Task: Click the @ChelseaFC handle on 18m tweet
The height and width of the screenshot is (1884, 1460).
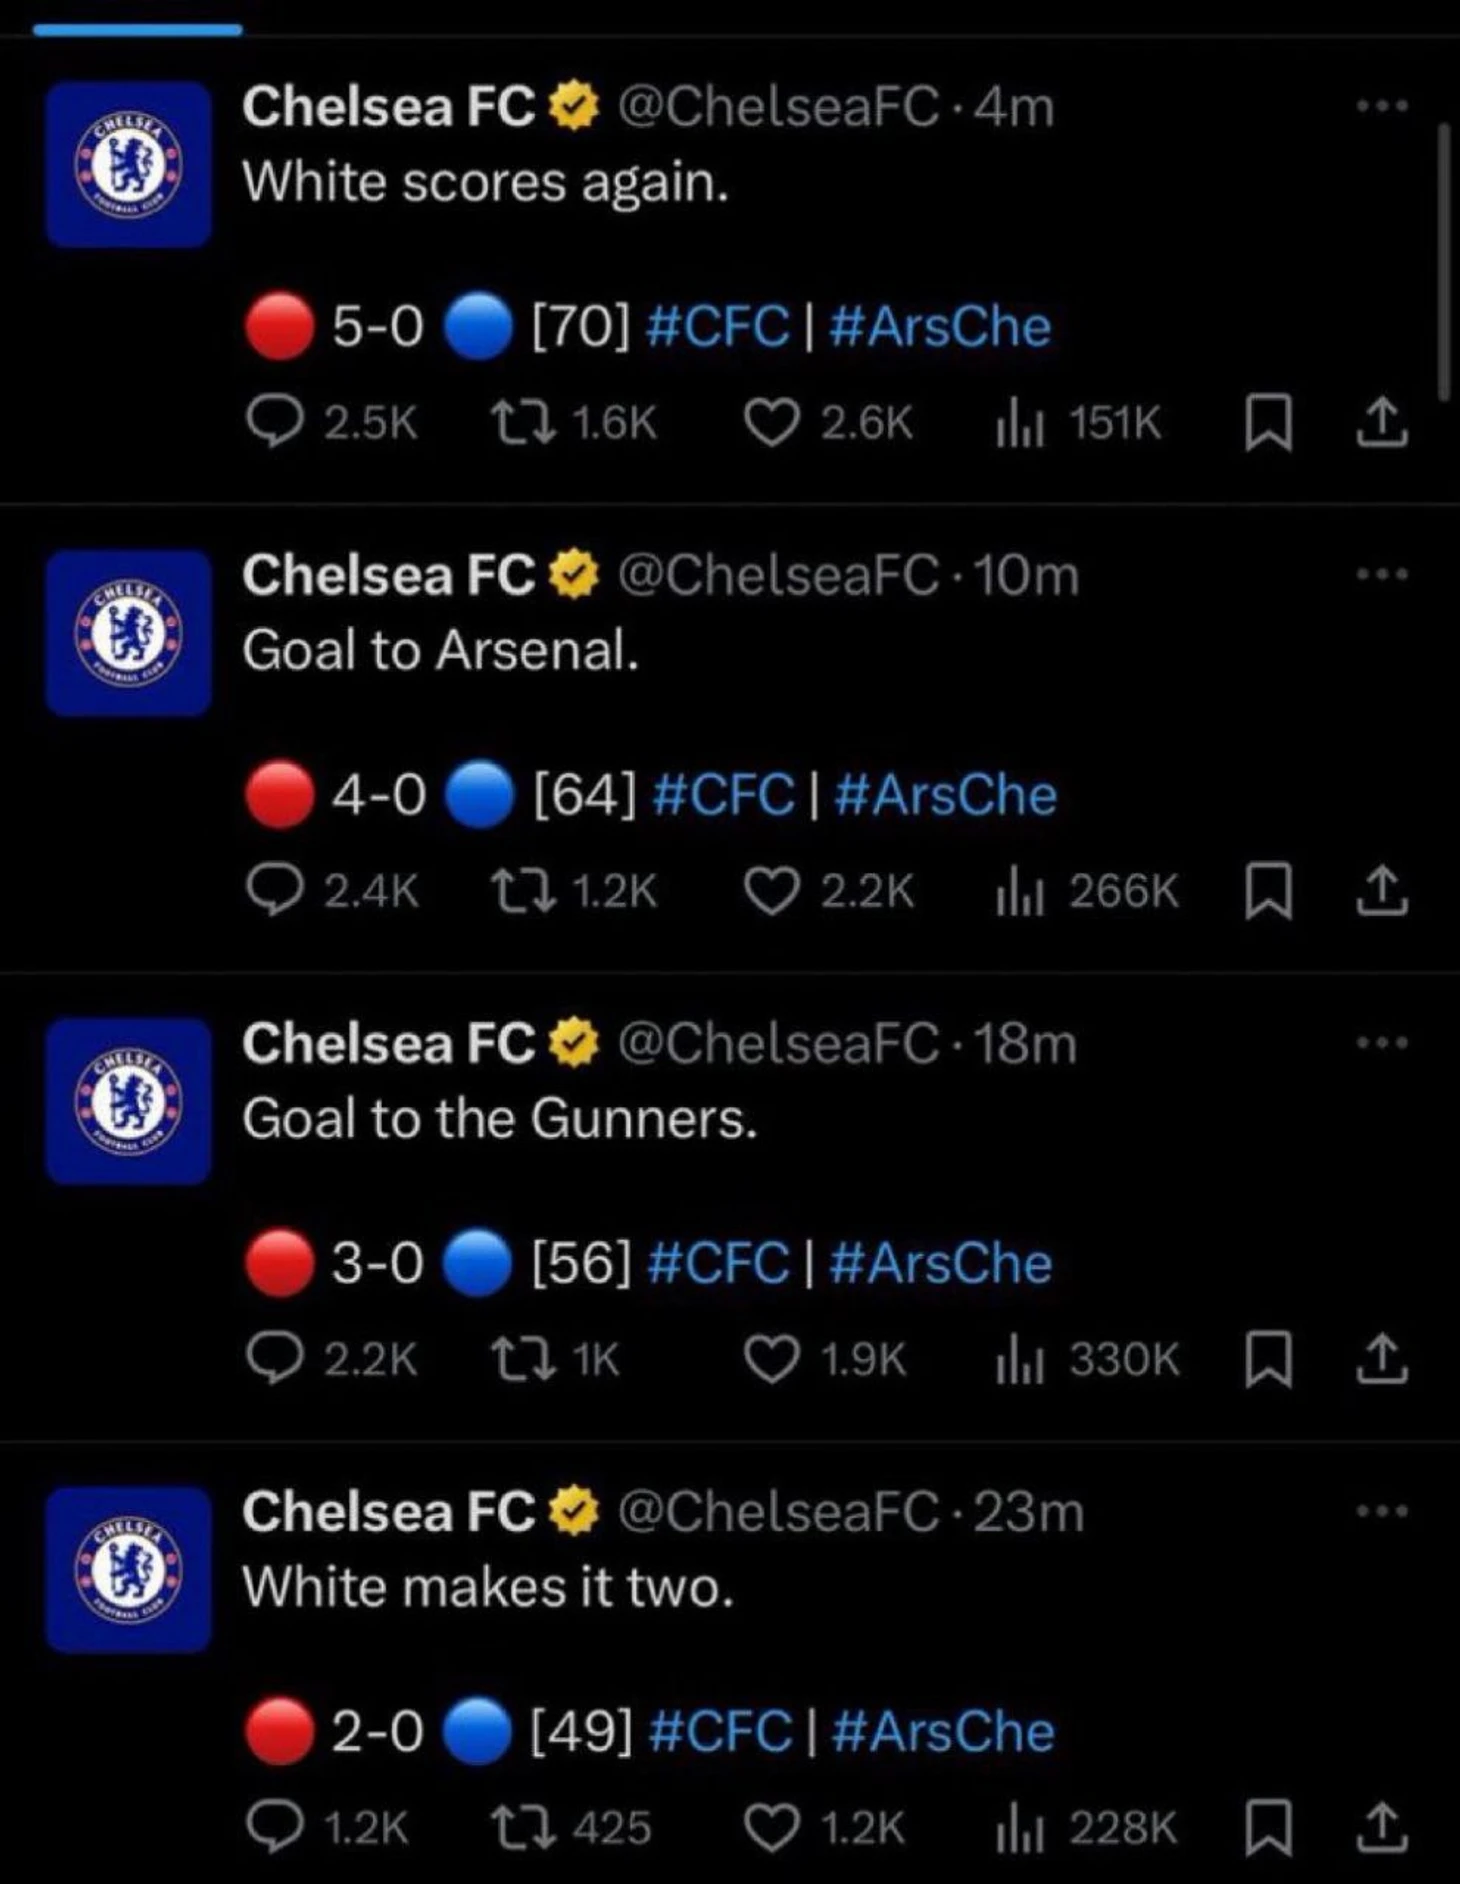Action: tap(778, 1043)
